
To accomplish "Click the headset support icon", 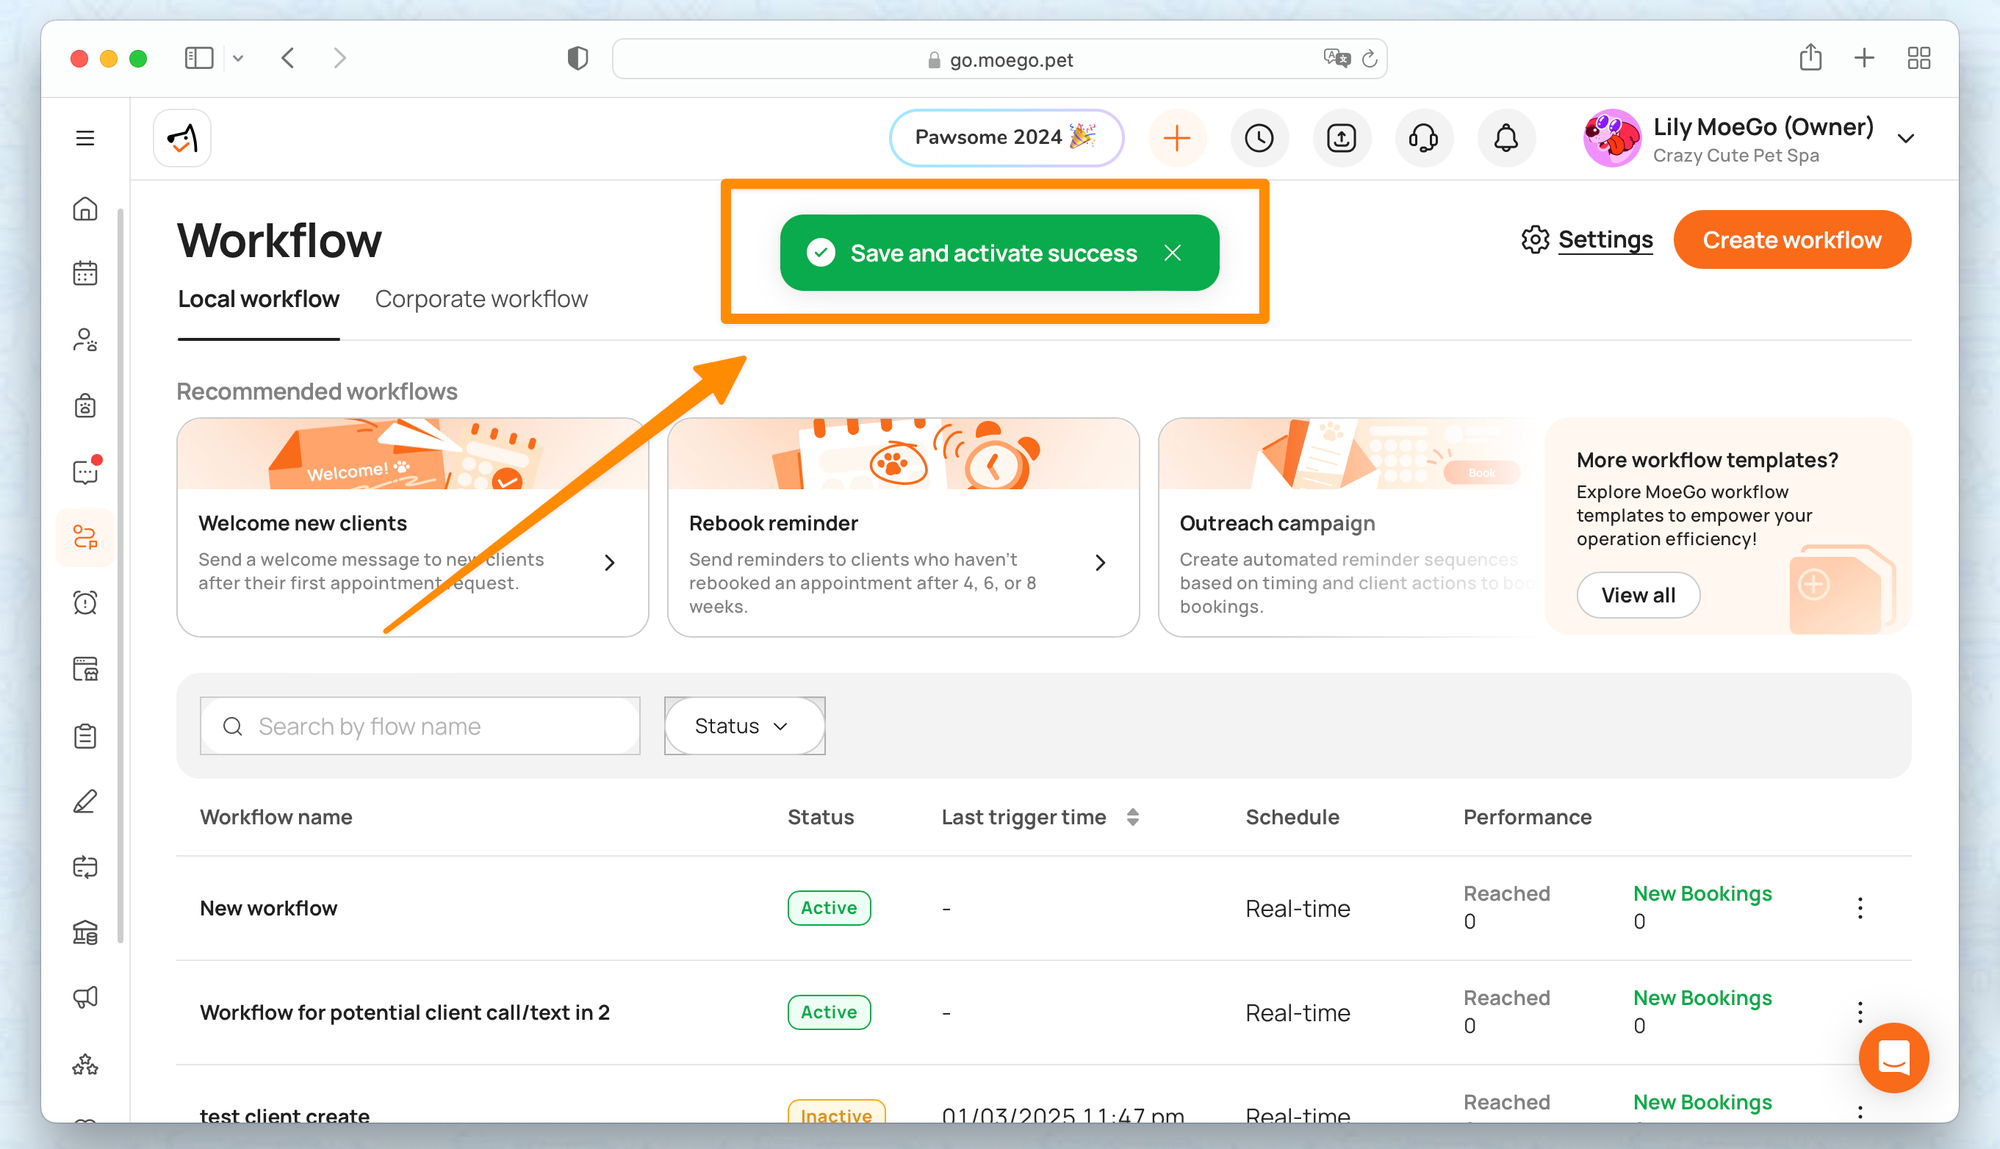I will point(1423,138).
